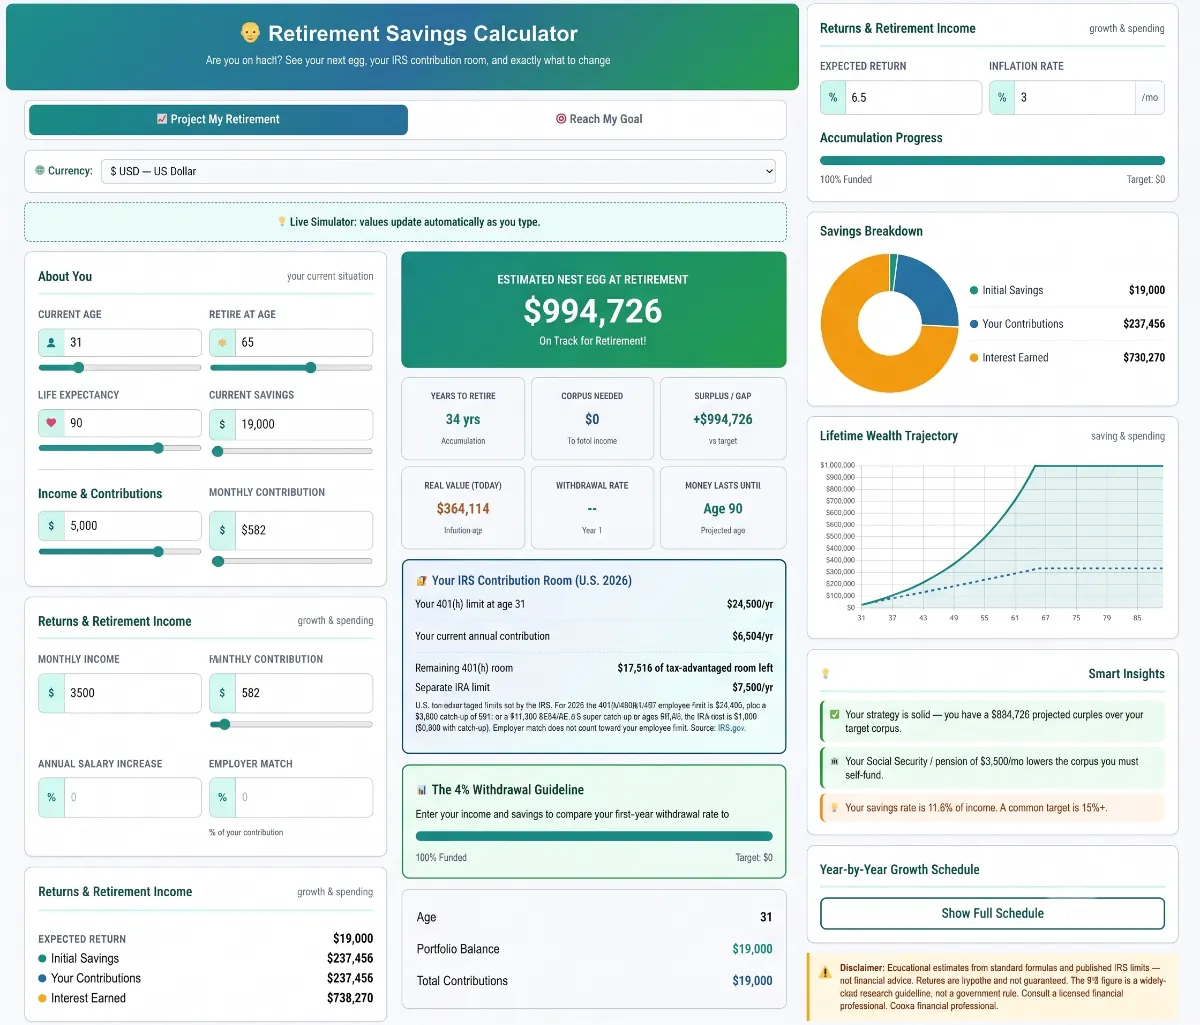Click the Money Lasts Until Age 90 card
The height and width of the screenshot is (1025, 1200).
click(723, 508)
